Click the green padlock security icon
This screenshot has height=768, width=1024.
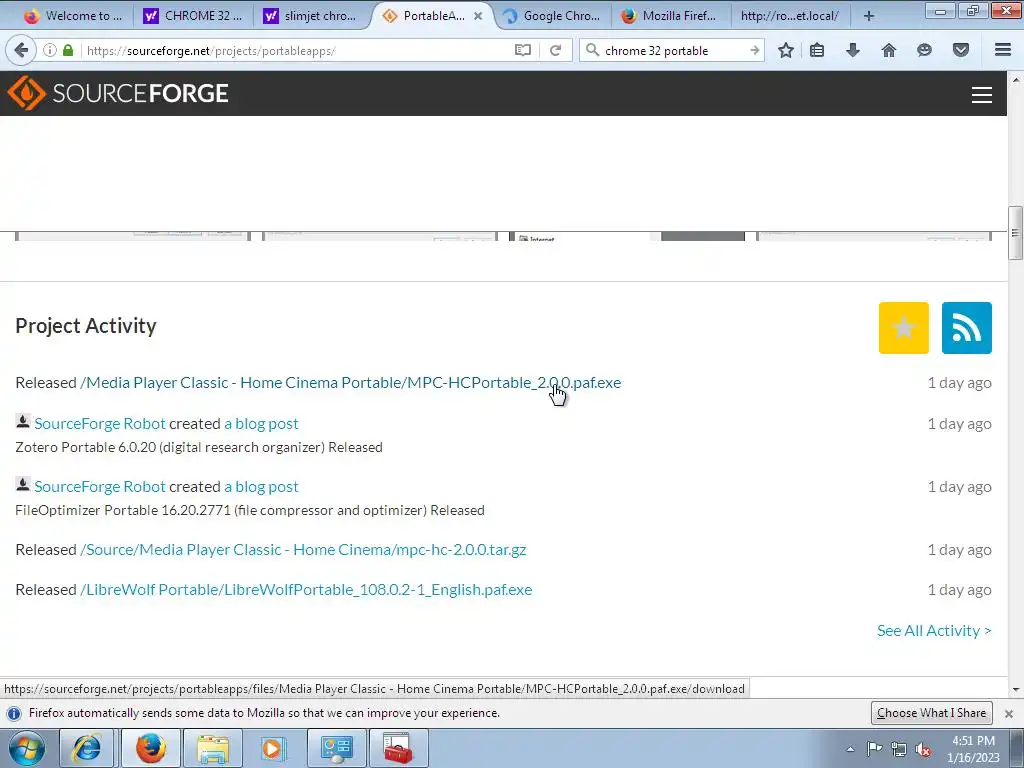[68, 50]
